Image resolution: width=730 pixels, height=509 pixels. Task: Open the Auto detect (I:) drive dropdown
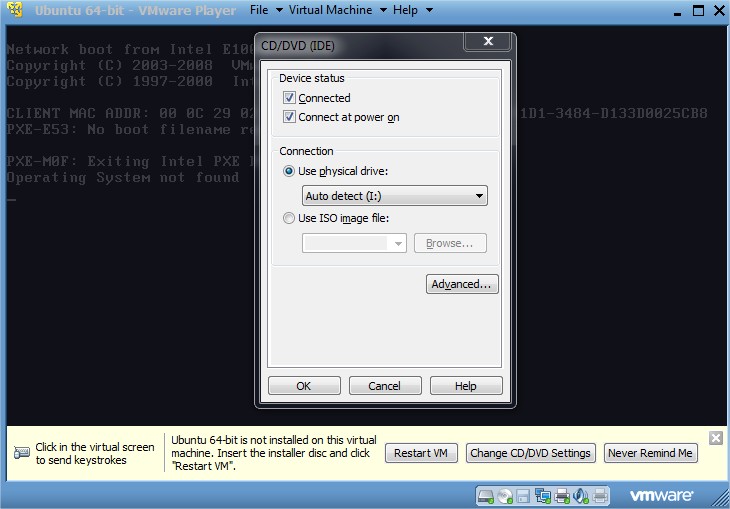394,196
